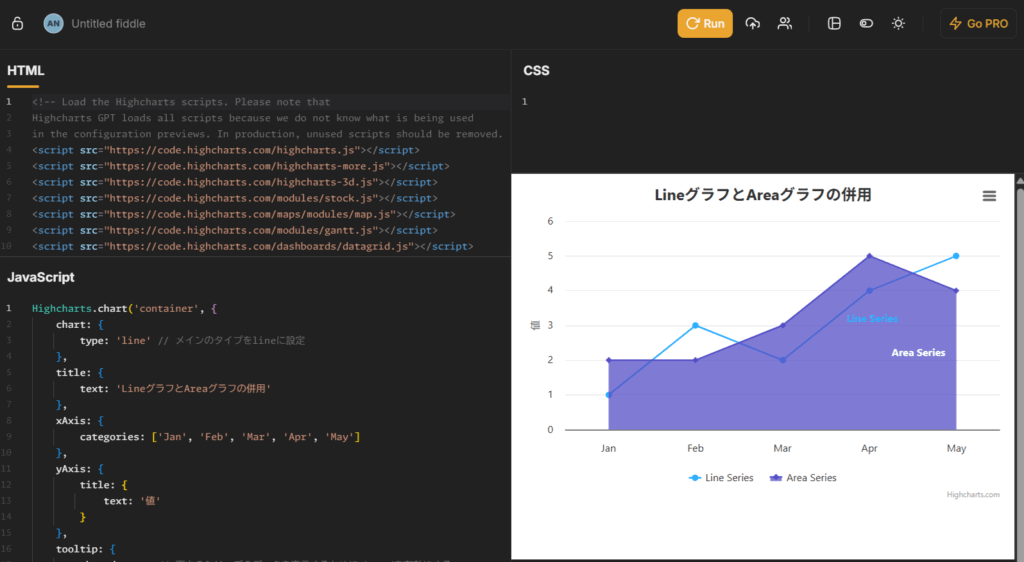Click the Untitled fiddle title field
Viewport: 1024px width, 562px height.
coord(108,23)
